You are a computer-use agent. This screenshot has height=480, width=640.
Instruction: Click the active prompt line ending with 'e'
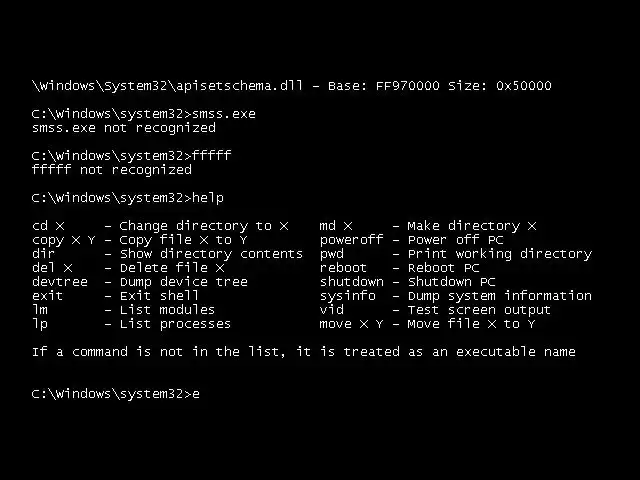pyautogui.click(x=116, y=394)
